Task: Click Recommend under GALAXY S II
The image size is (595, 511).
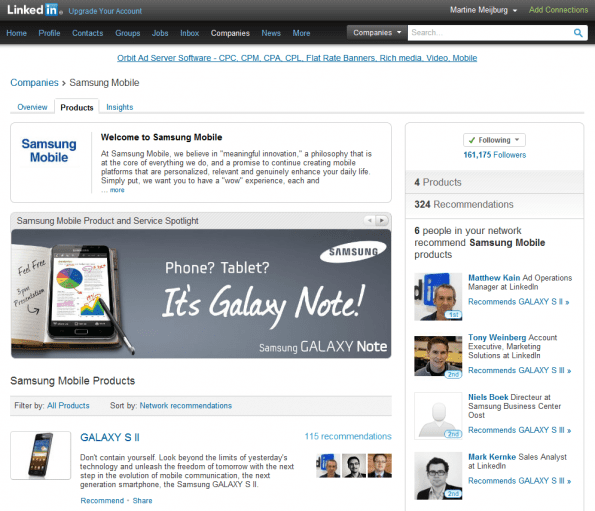Action: [x=102, y=500]
